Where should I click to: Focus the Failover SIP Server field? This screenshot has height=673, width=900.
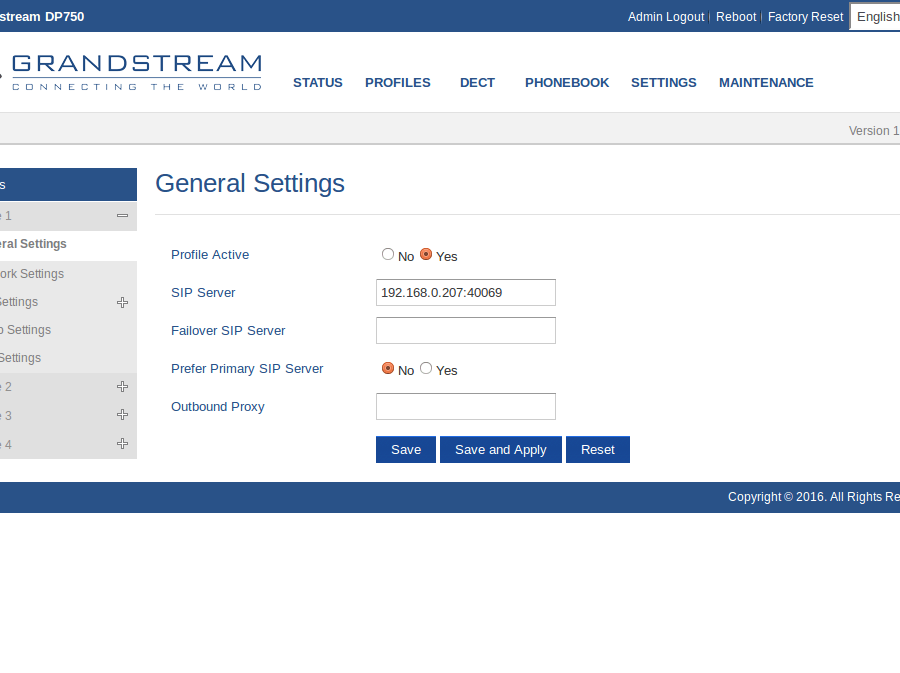click(x=465, y=331)
